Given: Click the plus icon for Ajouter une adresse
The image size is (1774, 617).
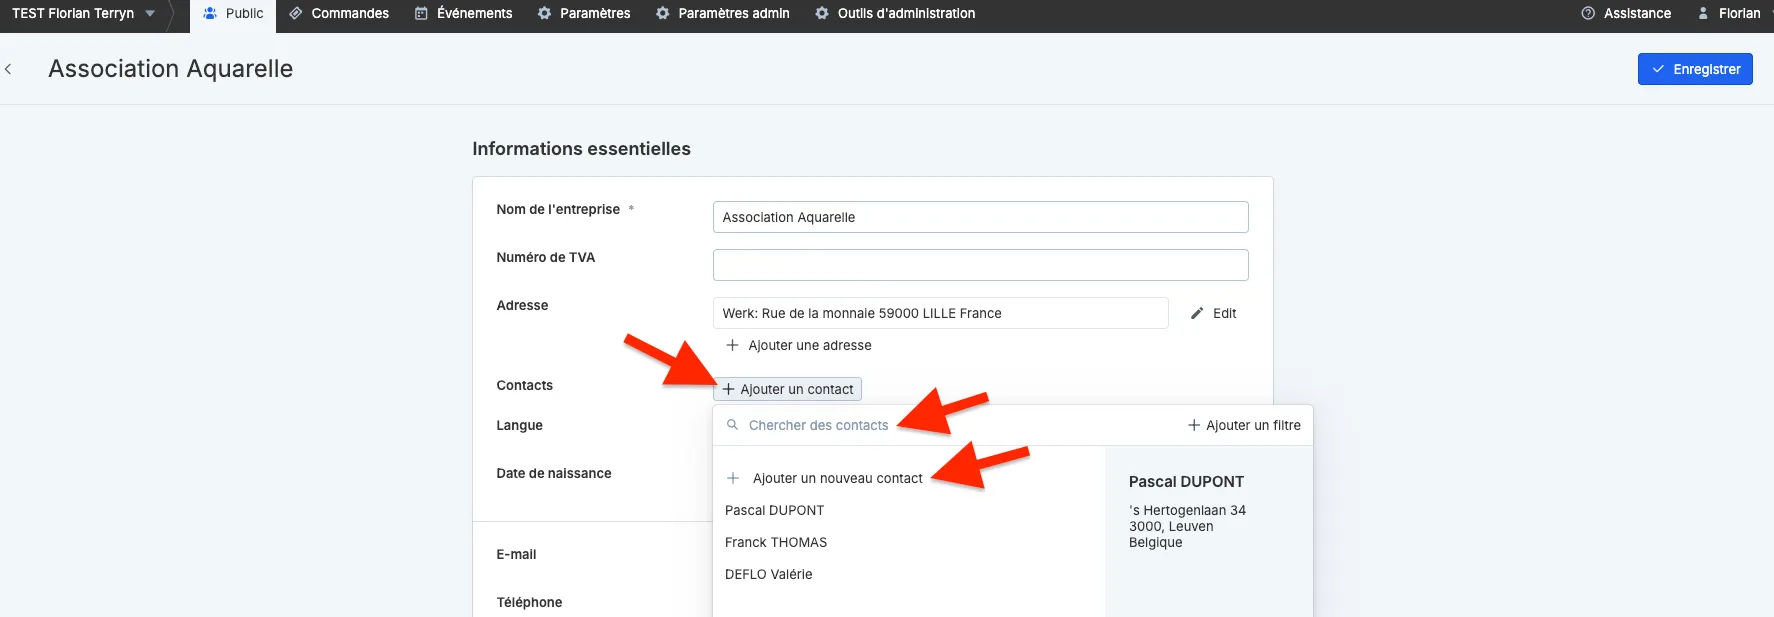Looking at the screenshot, I should pos(732,345).
